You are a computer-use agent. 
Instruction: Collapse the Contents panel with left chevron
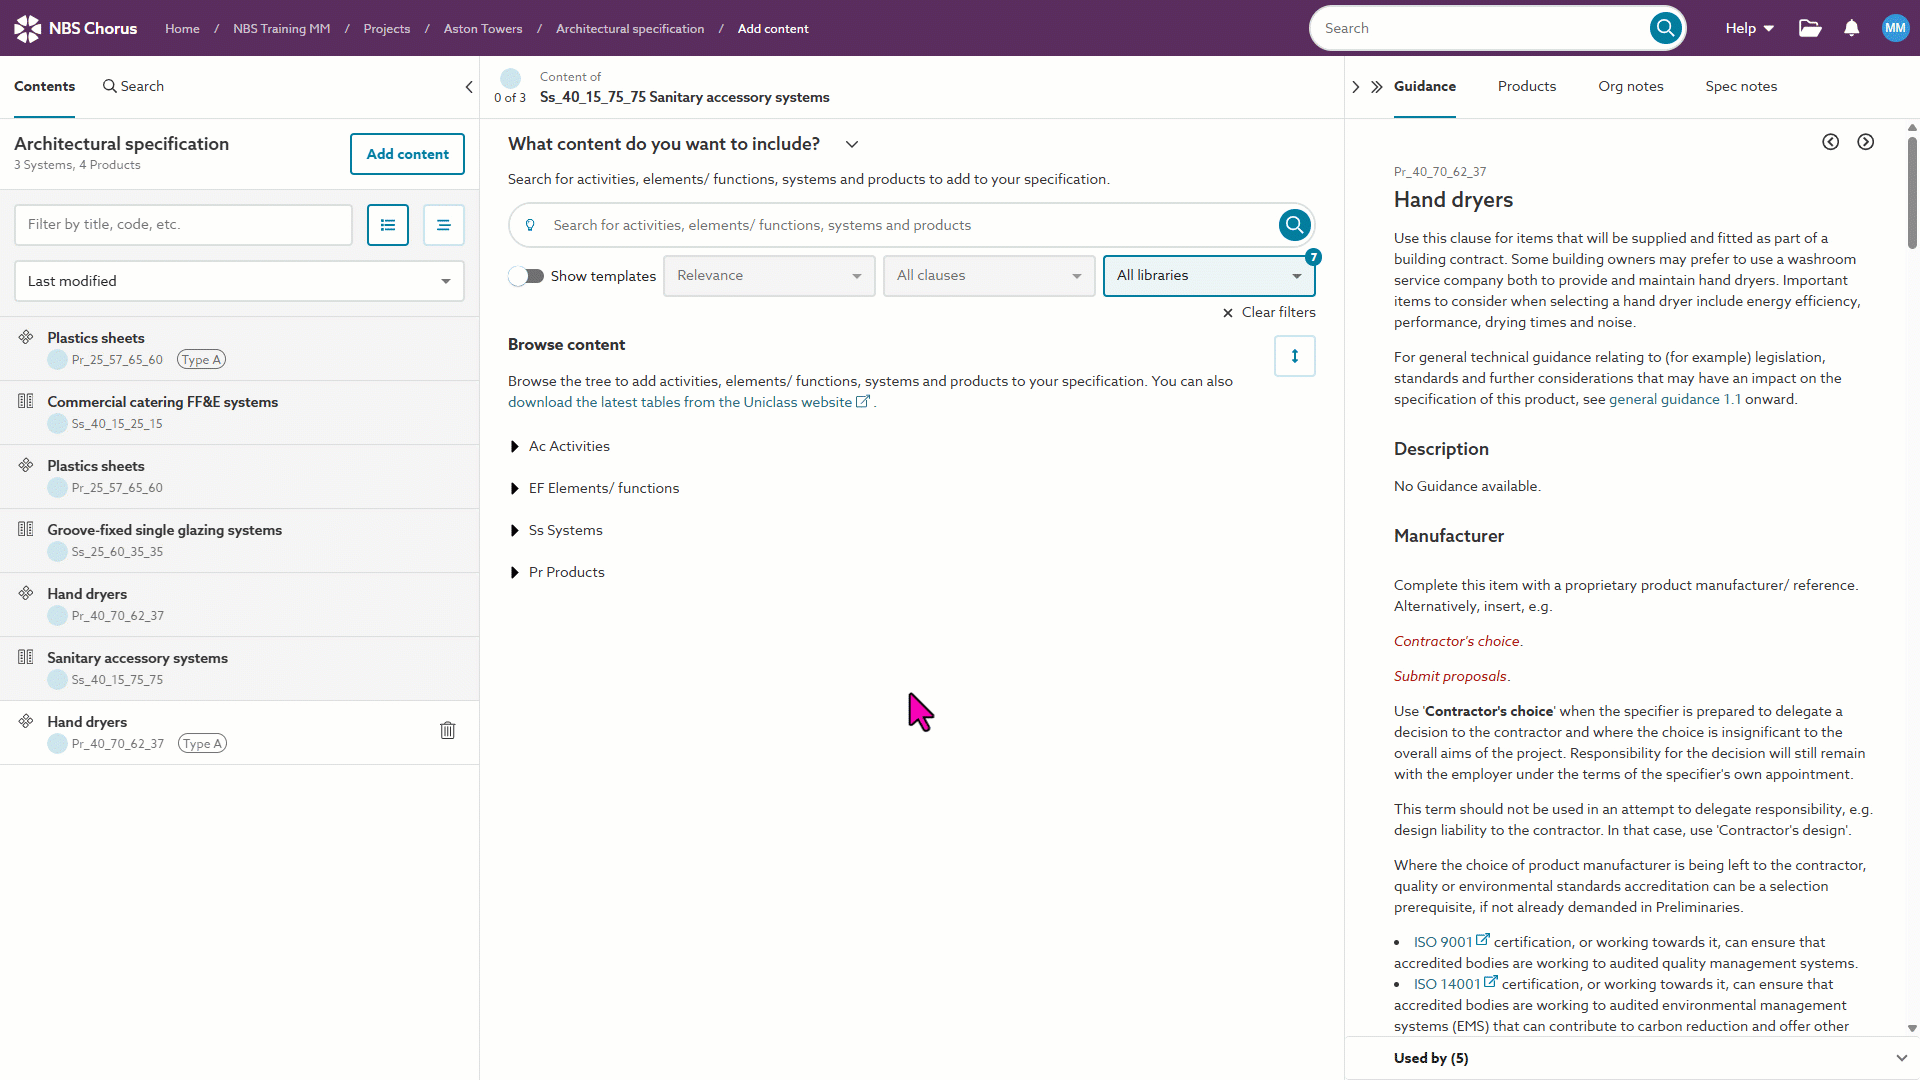pos(469,87)
